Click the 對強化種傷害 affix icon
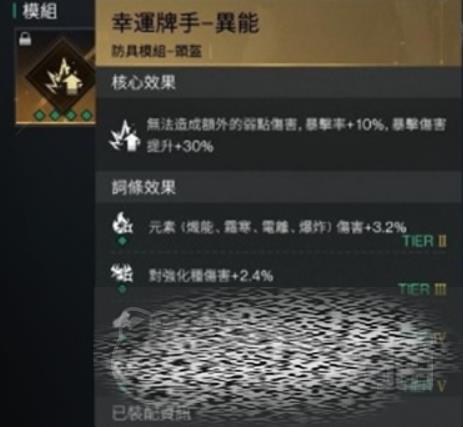The image size is (463, 427). (x=122, y=273)
